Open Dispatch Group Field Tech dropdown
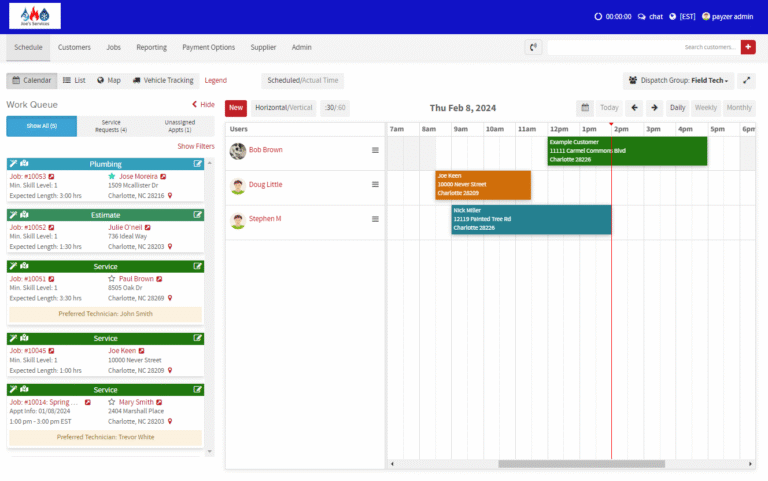 [679, 80]
